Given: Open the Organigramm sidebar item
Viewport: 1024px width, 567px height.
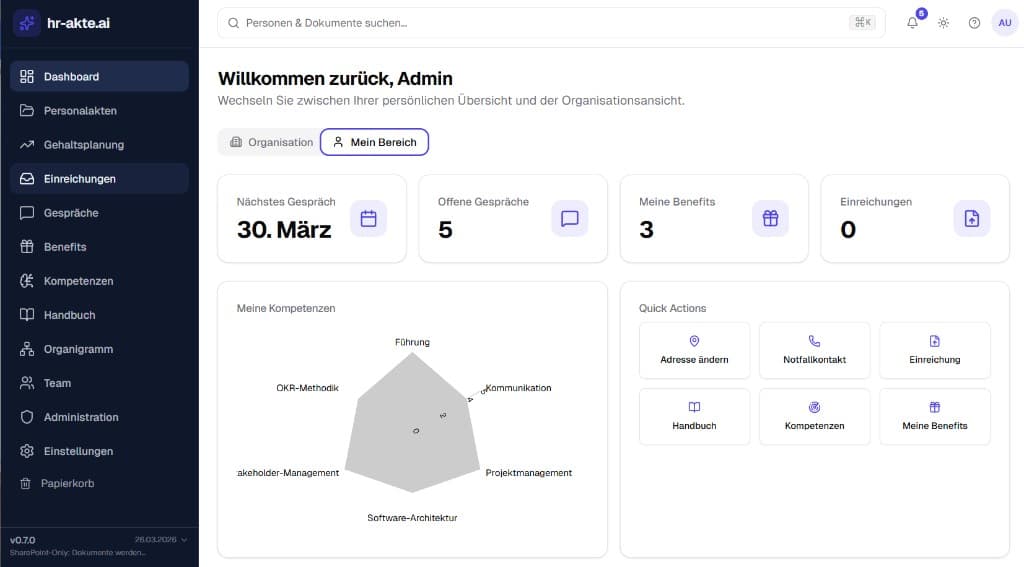Looking at the screenshot, I should (78, 349).
